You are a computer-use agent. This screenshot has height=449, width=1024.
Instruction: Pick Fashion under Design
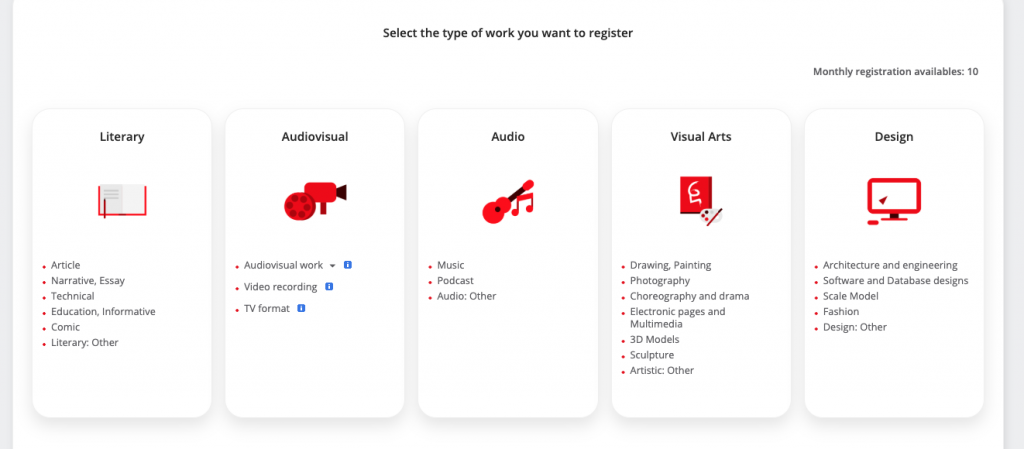pos(841,312)
